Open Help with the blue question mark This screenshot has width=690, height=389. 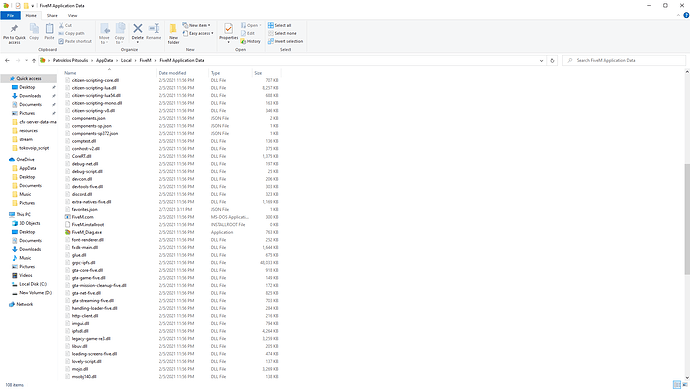coord(686,15)
